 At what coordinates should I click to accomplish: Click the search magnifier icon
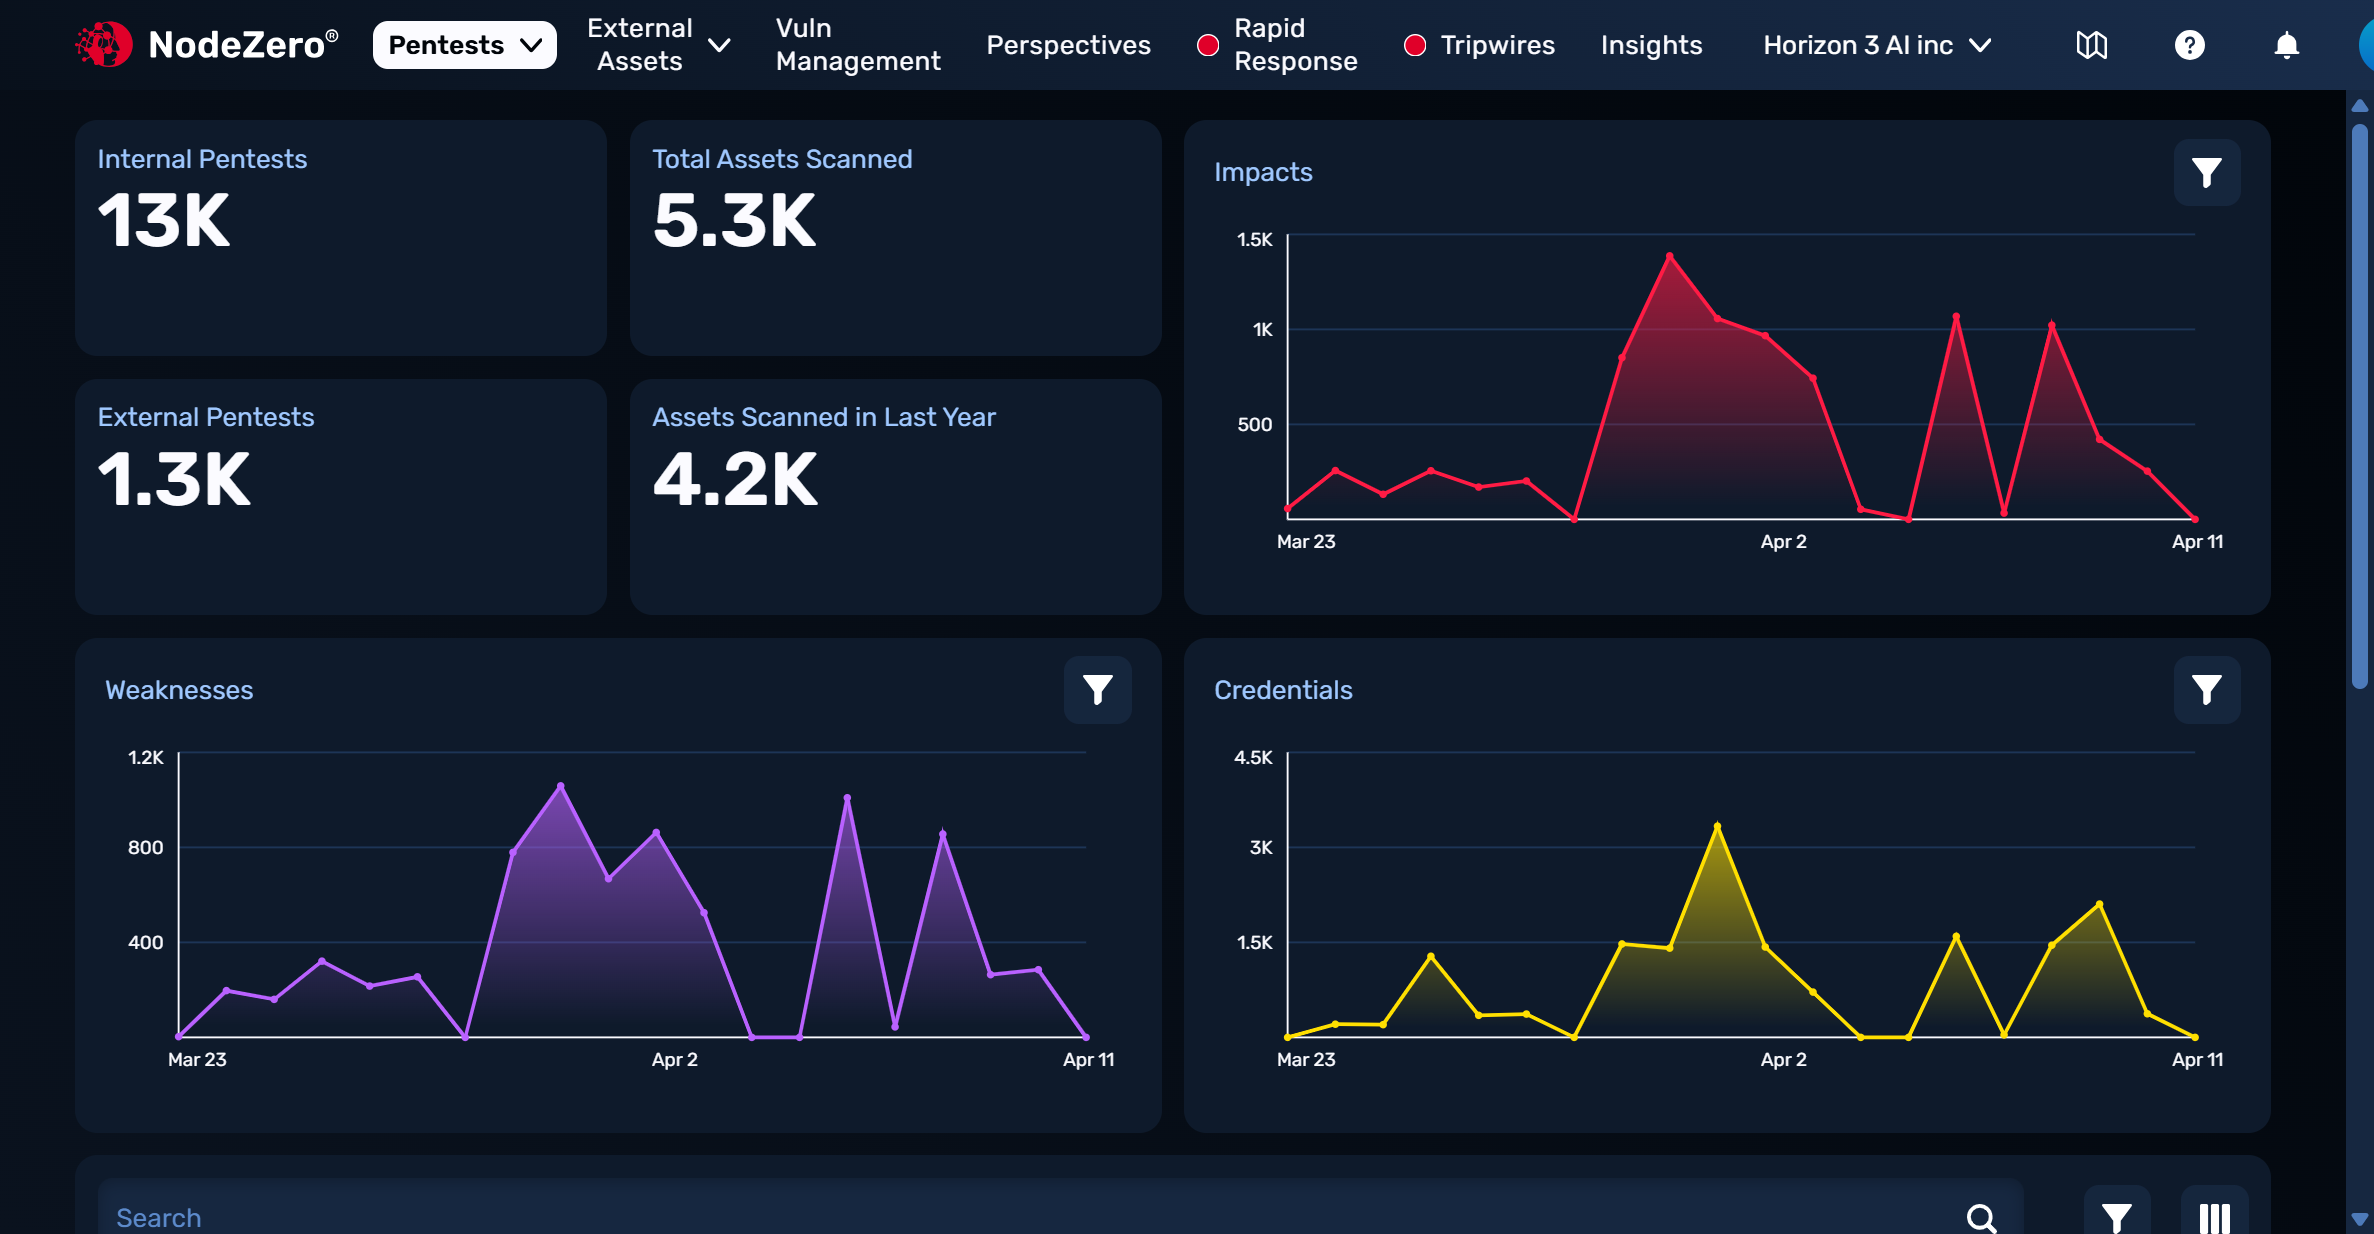tap(1981, 1217)
